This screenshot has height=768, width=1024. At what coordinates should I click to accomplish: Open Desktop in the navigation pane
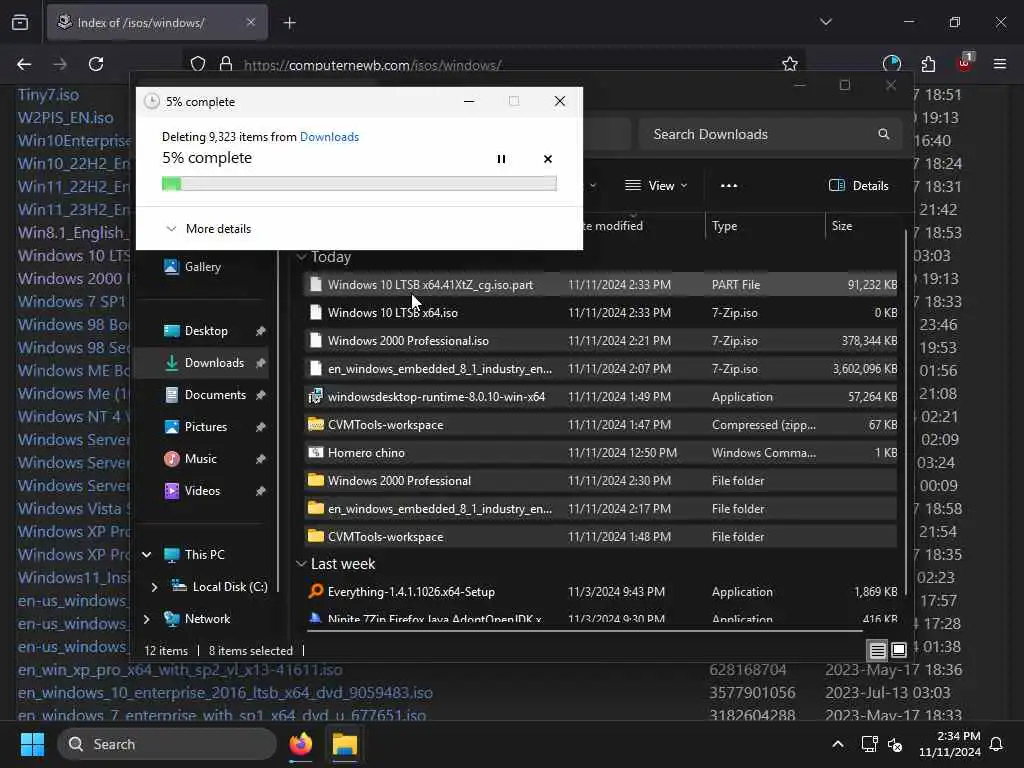click(206, 330)
